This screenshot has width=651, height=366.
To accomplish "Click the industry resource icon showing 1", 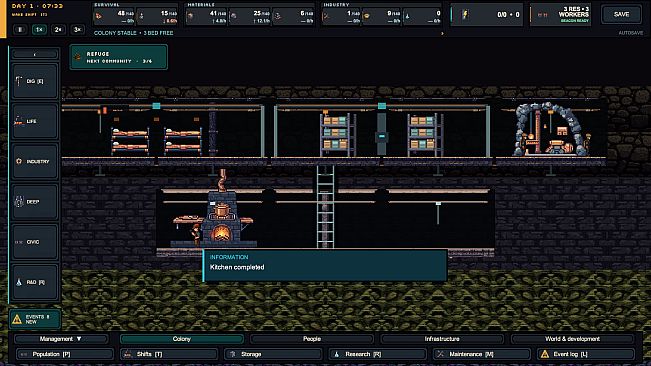I will click(326, 17).
